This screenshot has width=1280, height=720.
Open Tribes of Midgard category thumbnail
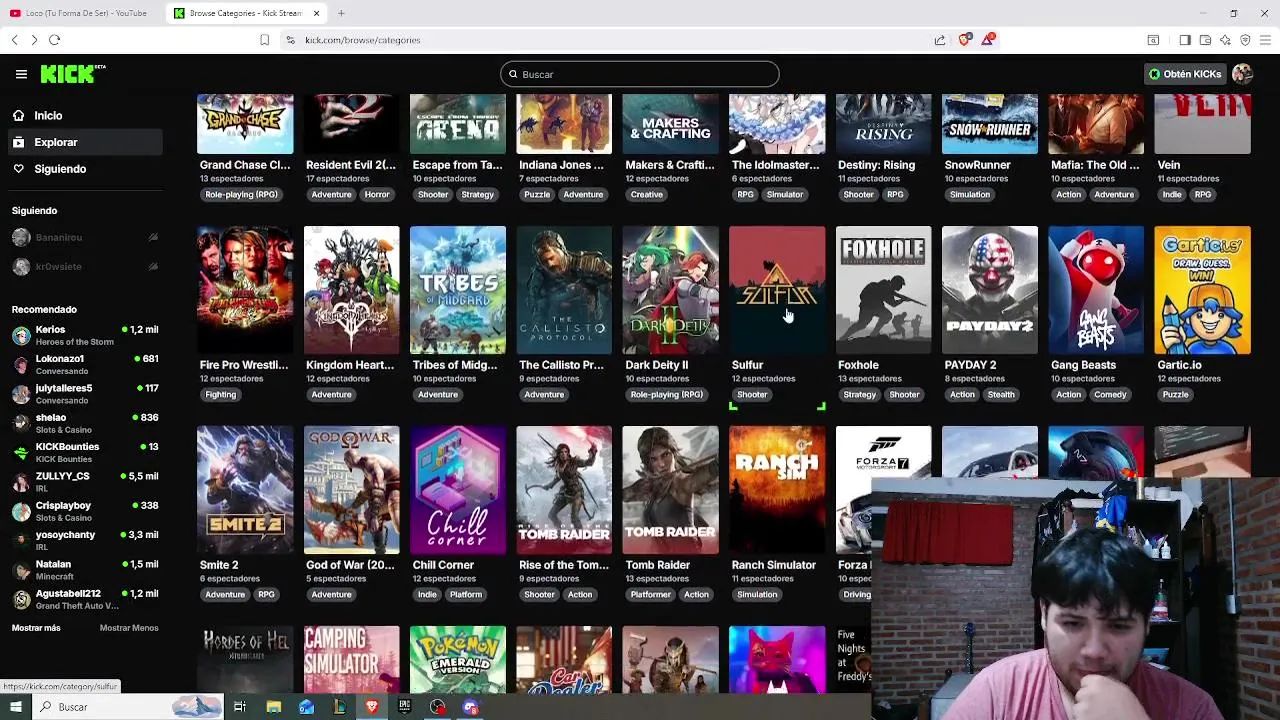[x=458, y=290]
